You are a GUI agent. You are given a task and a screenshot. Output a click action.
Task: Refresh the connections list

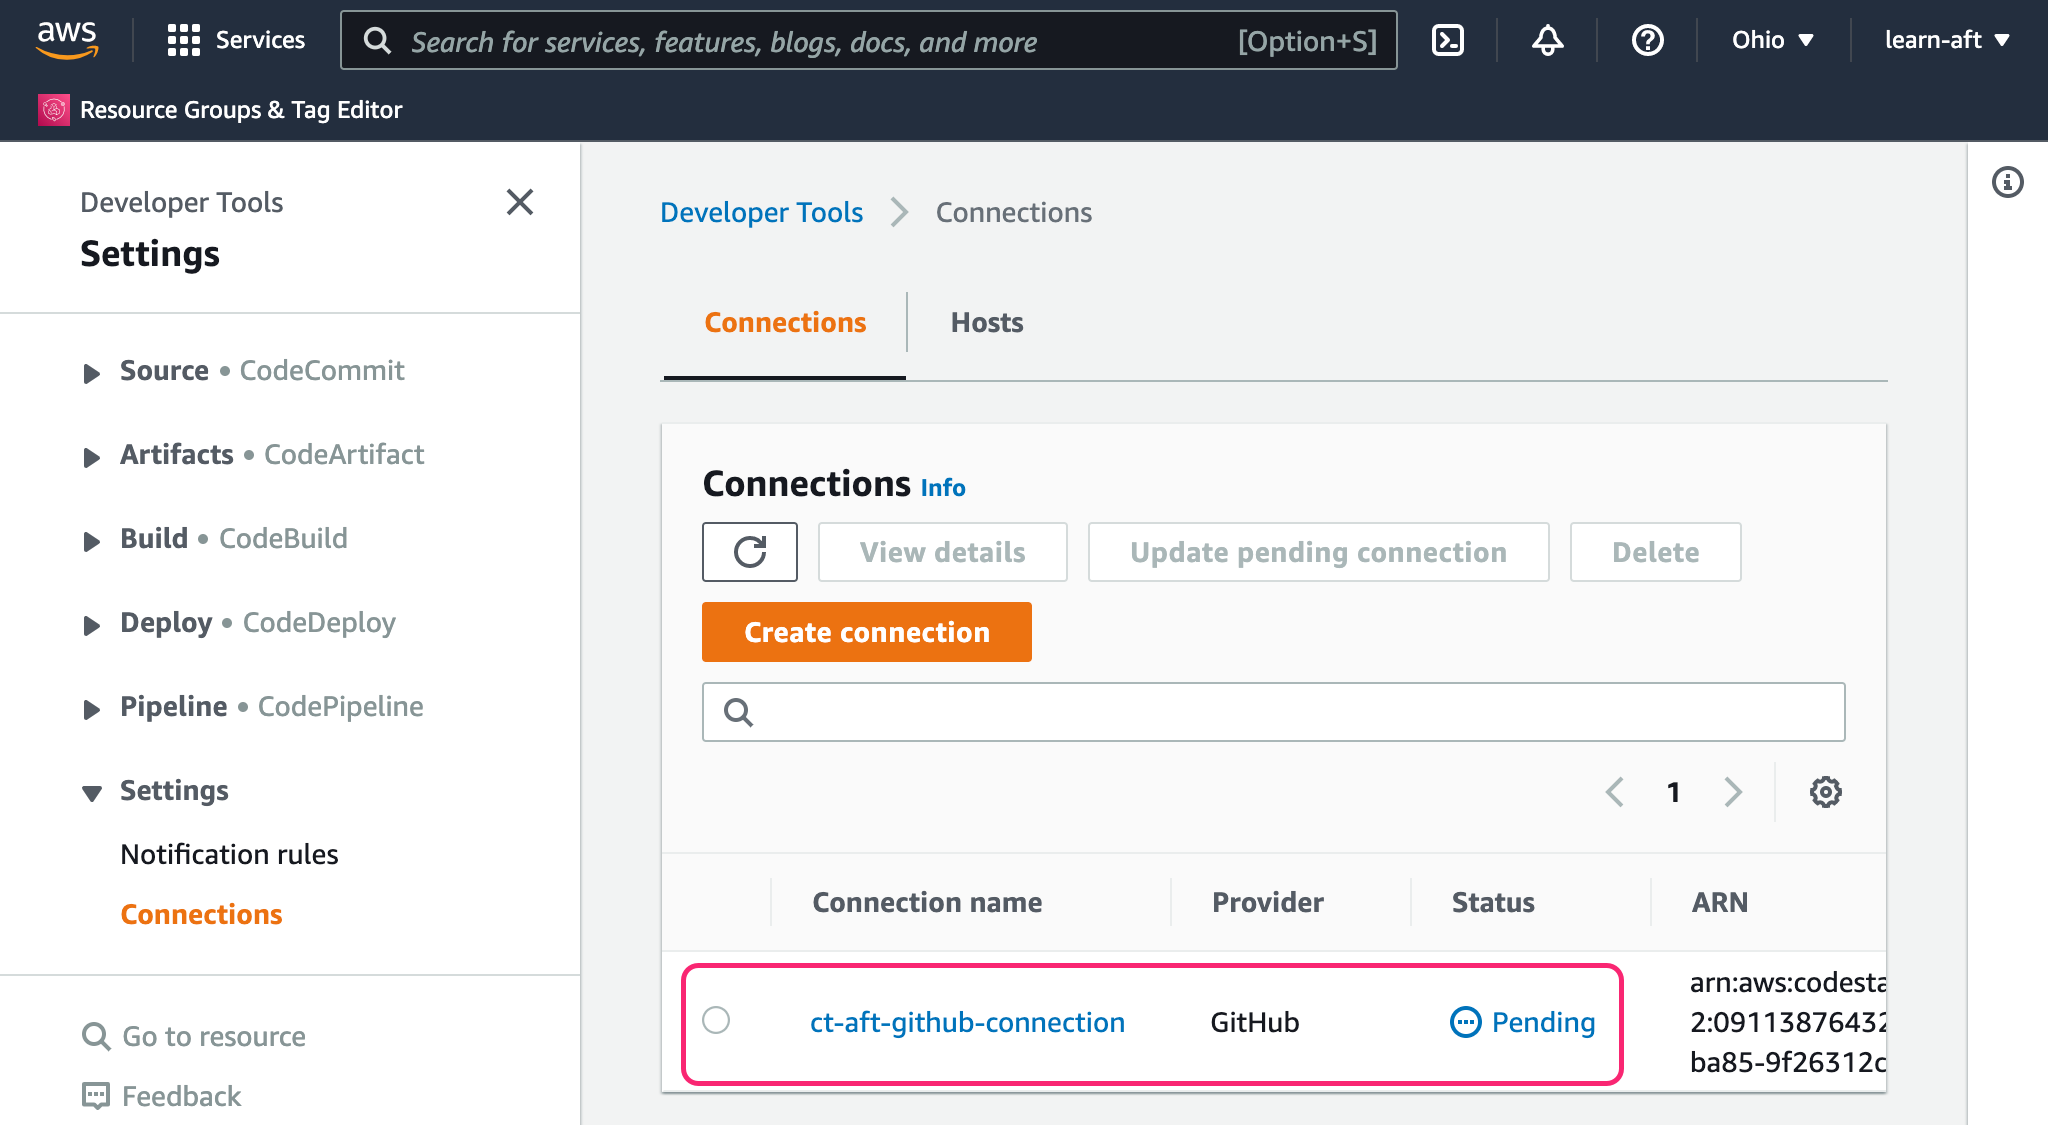coord(749,551)
